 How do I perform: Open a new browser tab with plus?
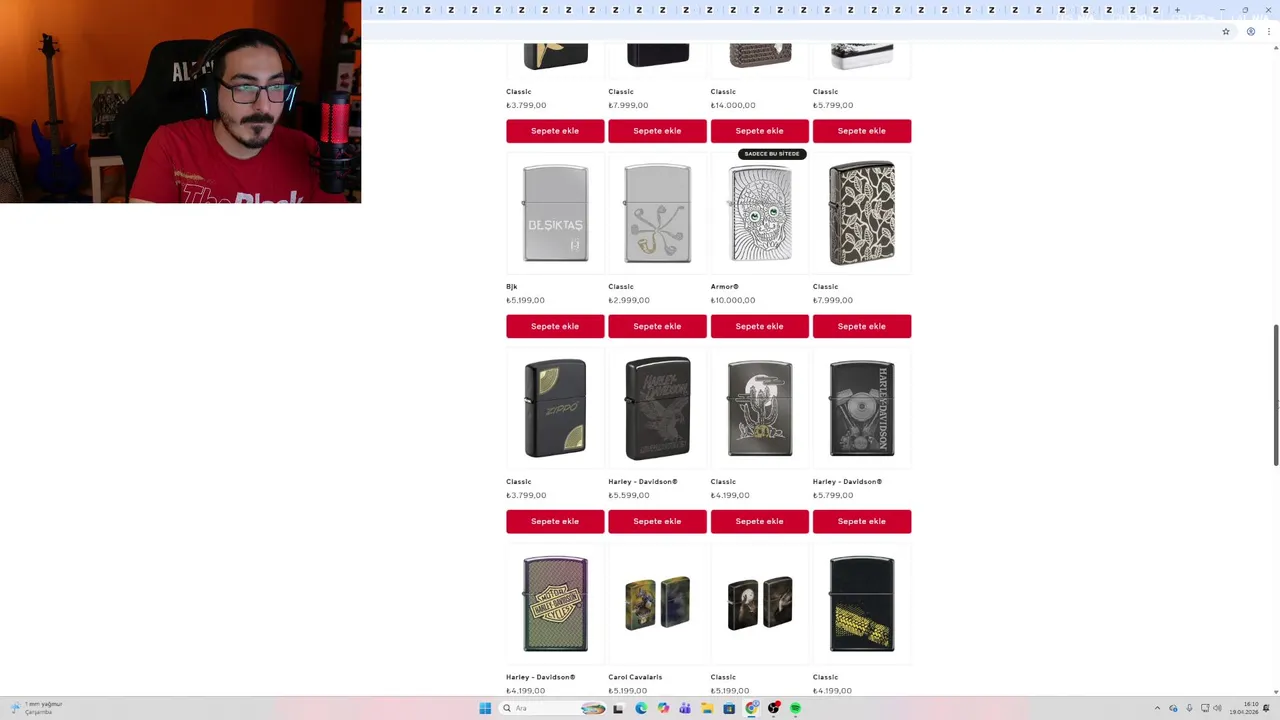click(x=1177, y=10)
